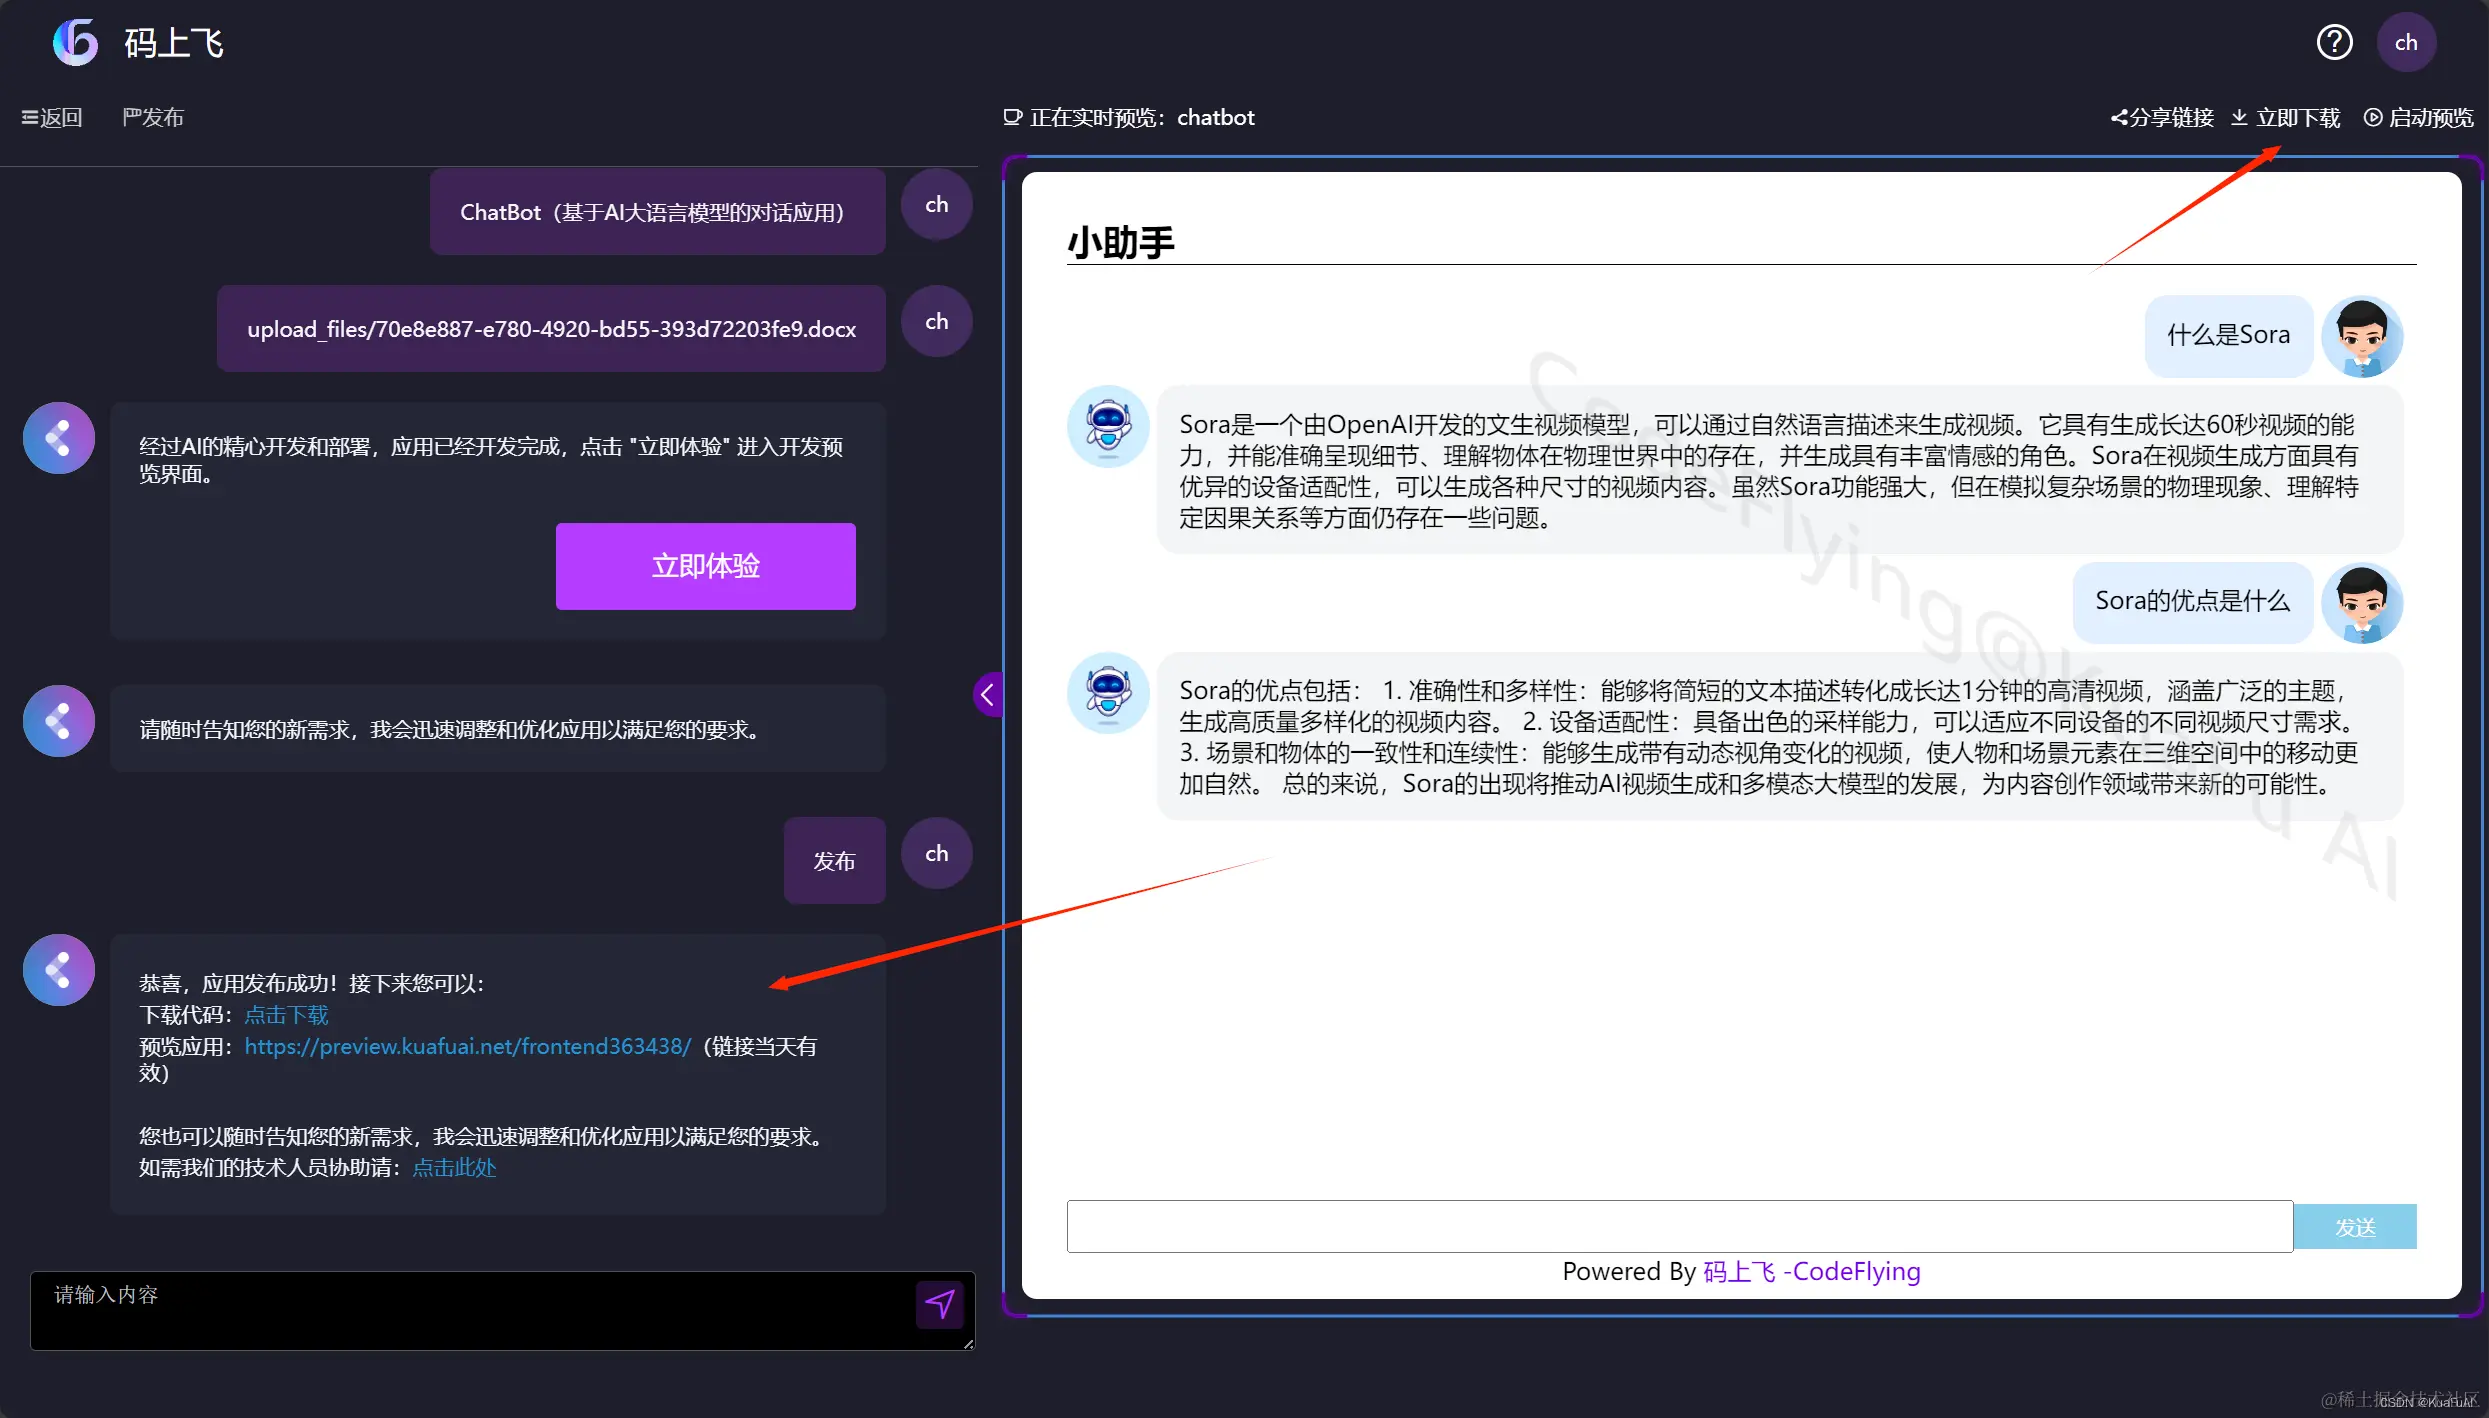Click the 小助手 heading

(x=1121, y=242)
